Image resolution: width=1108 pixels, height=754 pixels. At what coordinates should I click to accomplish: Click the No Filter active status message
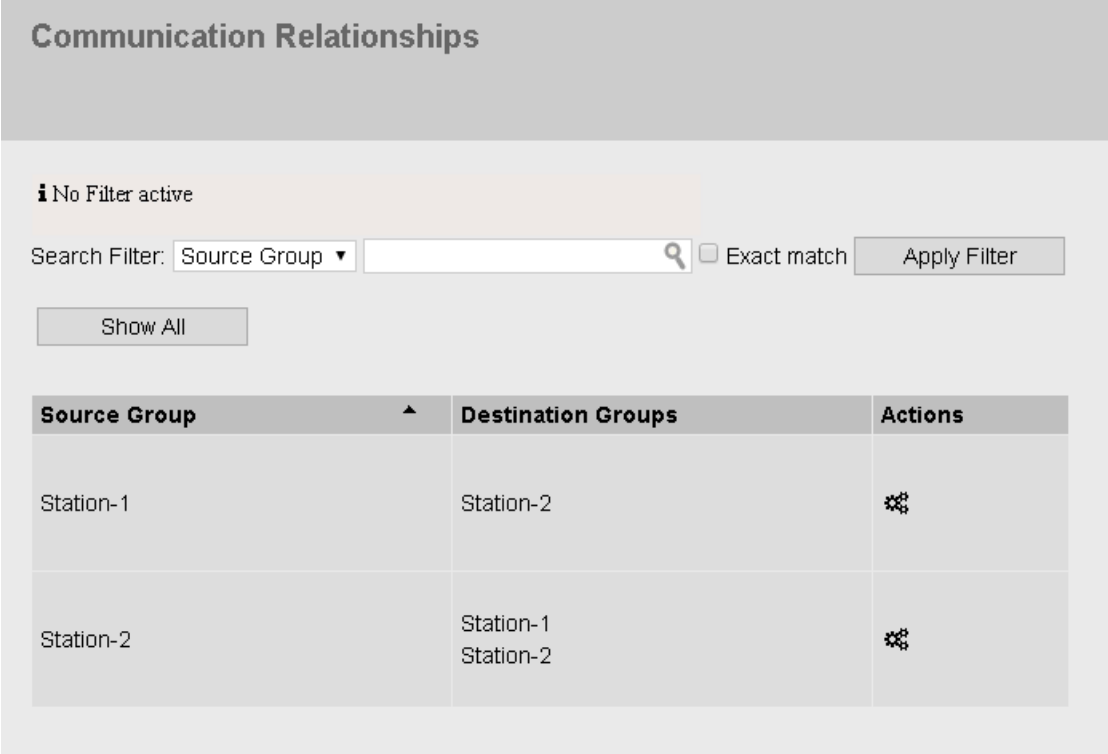pos(120,194)
